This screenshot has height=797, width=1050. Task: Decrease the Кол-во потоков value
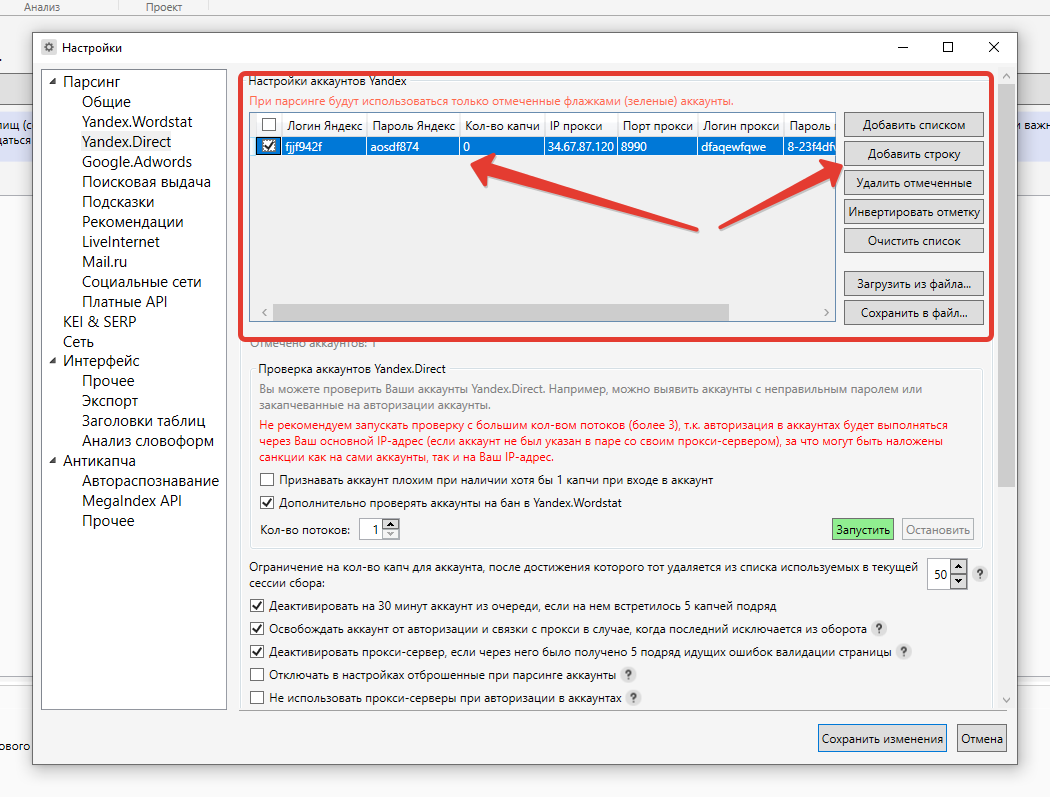391,534
